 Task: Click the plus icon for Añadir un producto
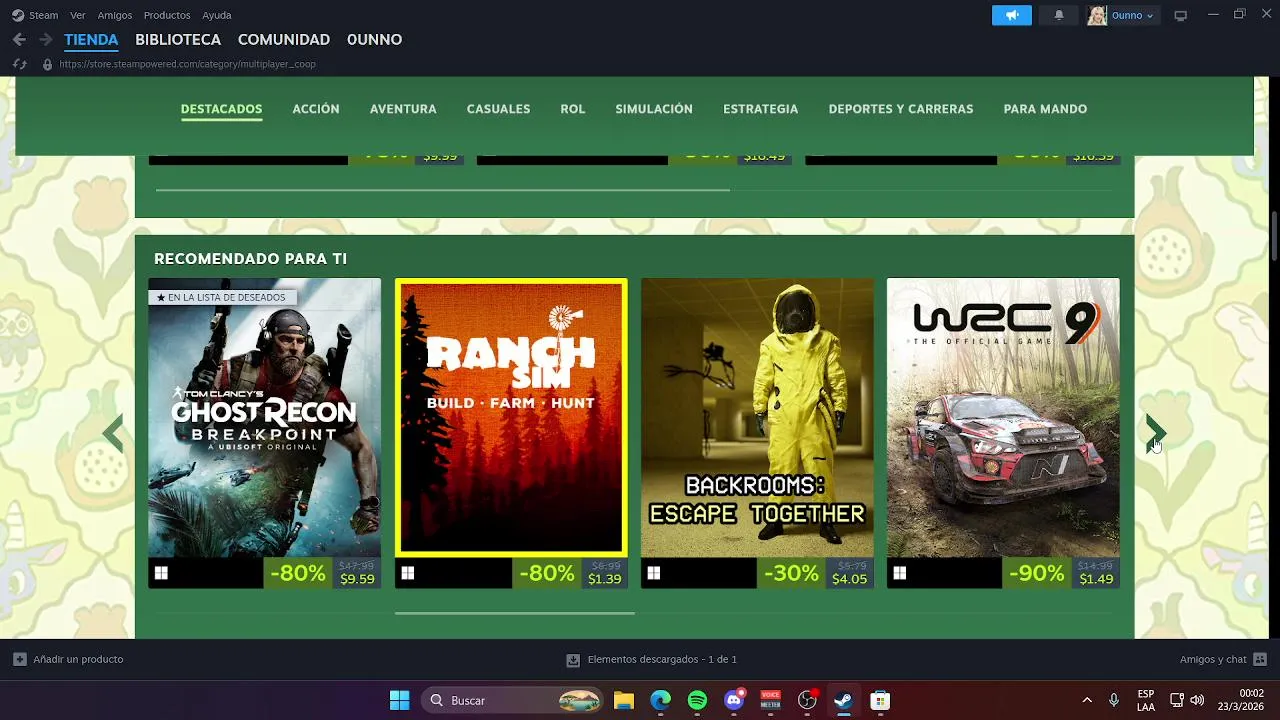pyautogui.click(x=20, y=659)
